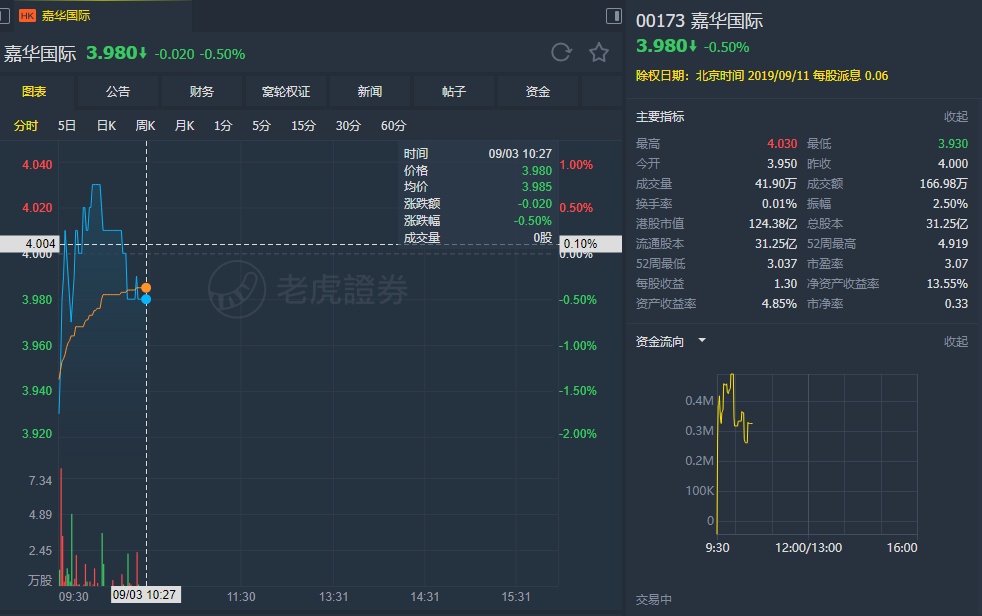Toggle the right side panel icon
The image size is (982, 616).
point(614,16)
